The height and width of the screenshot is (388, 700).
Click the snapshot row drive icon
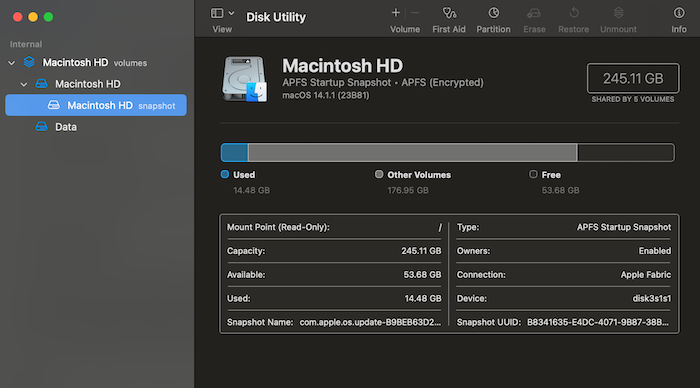[x=54, y=105]
